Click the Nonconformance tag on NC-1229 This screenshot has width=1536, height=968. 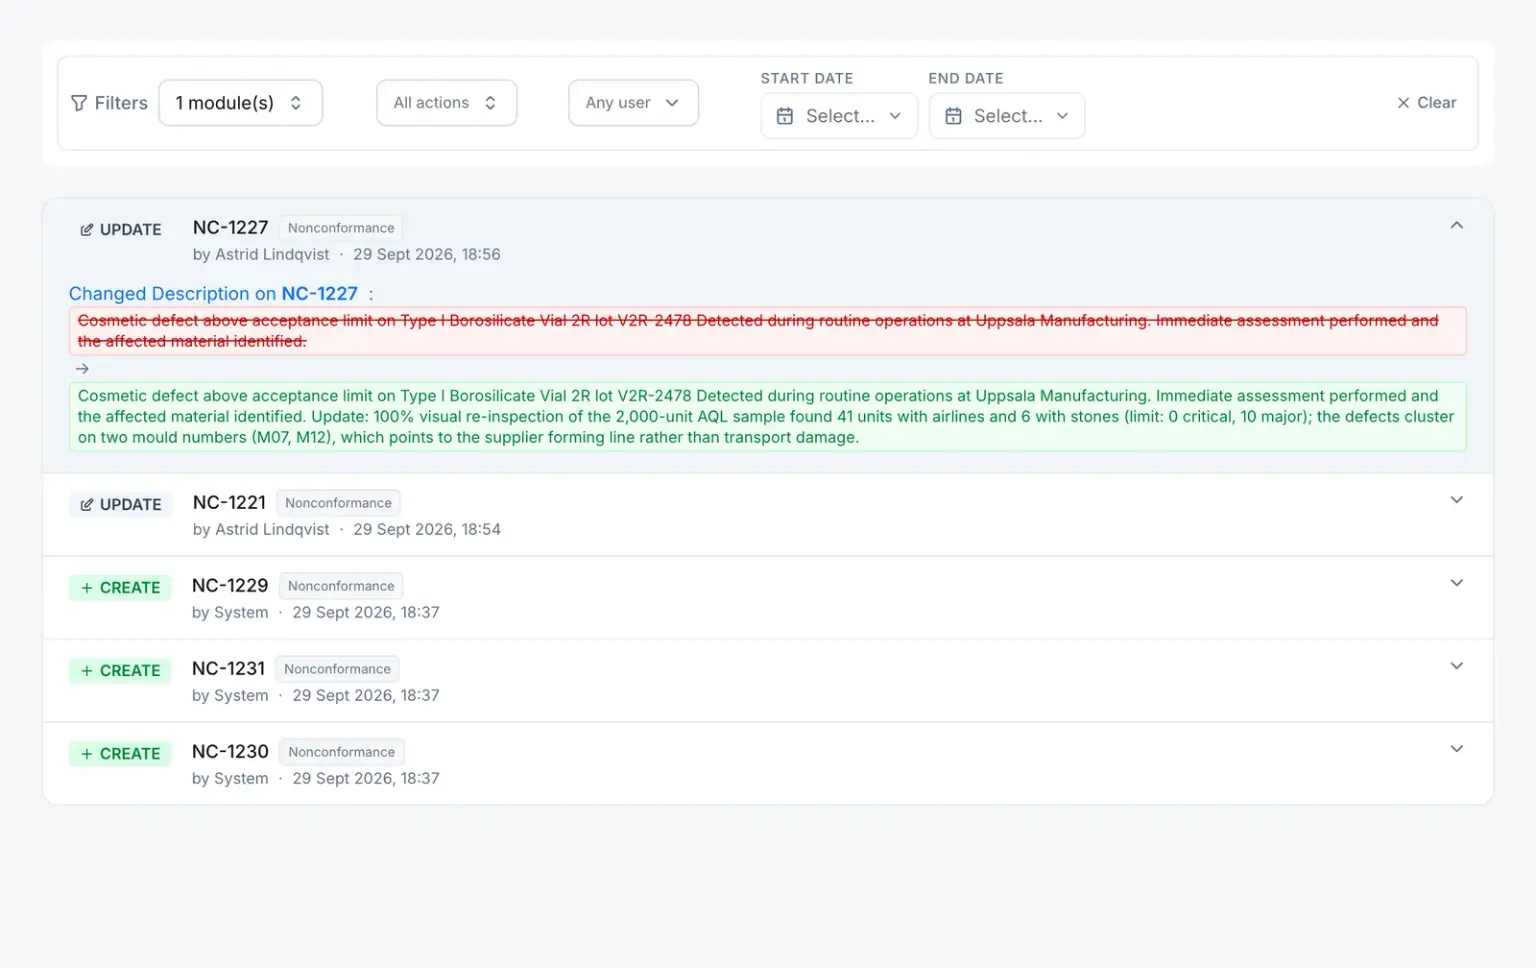point(341,586)
